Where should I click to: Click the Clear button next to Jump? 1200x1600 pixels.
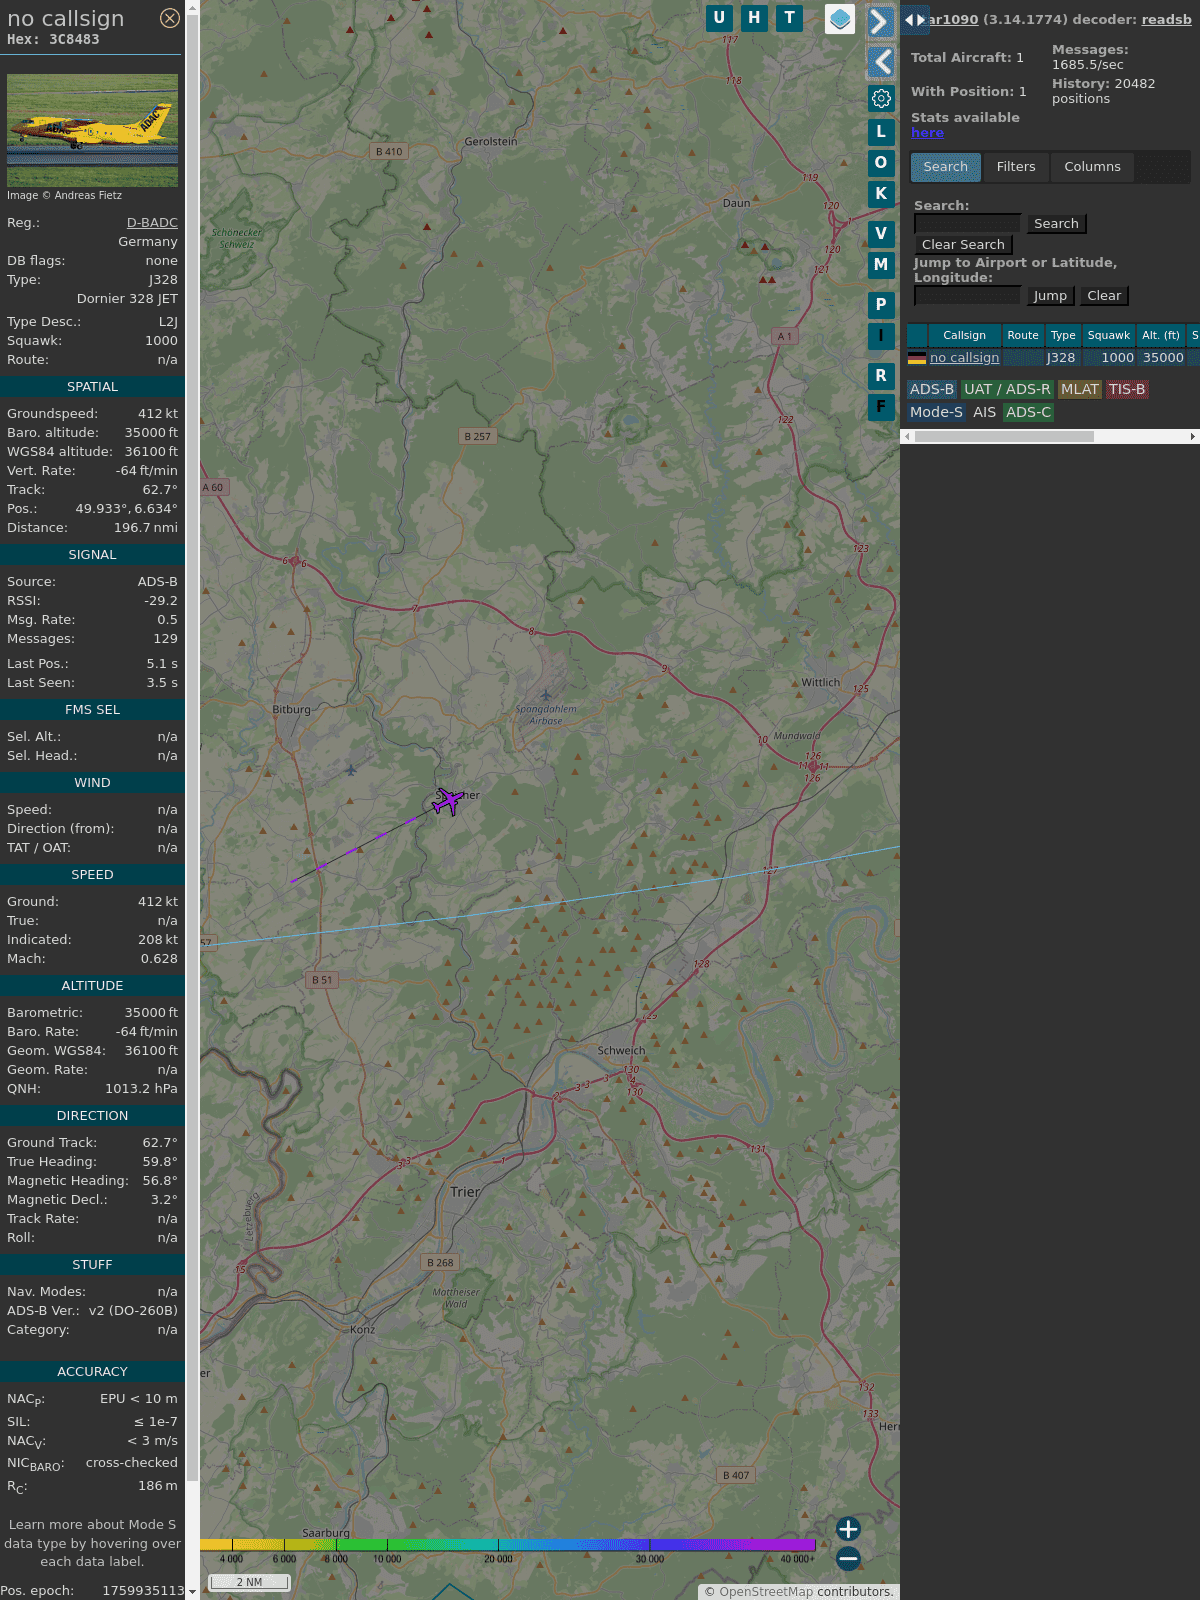pyautogui.click(x=1104, y=296)
